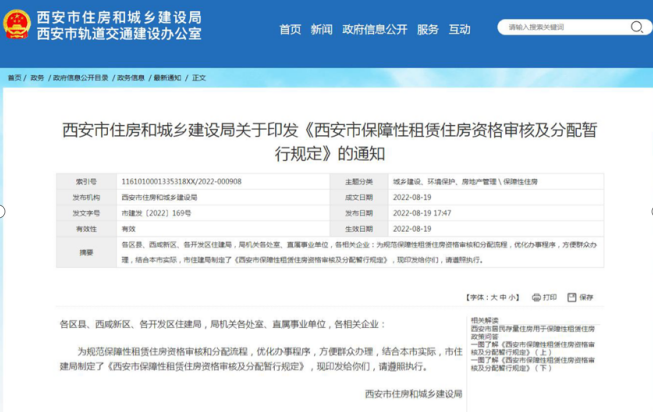
Task: Click the signature 西安市住房和城乡建设局 at article end
Action: 414,394
